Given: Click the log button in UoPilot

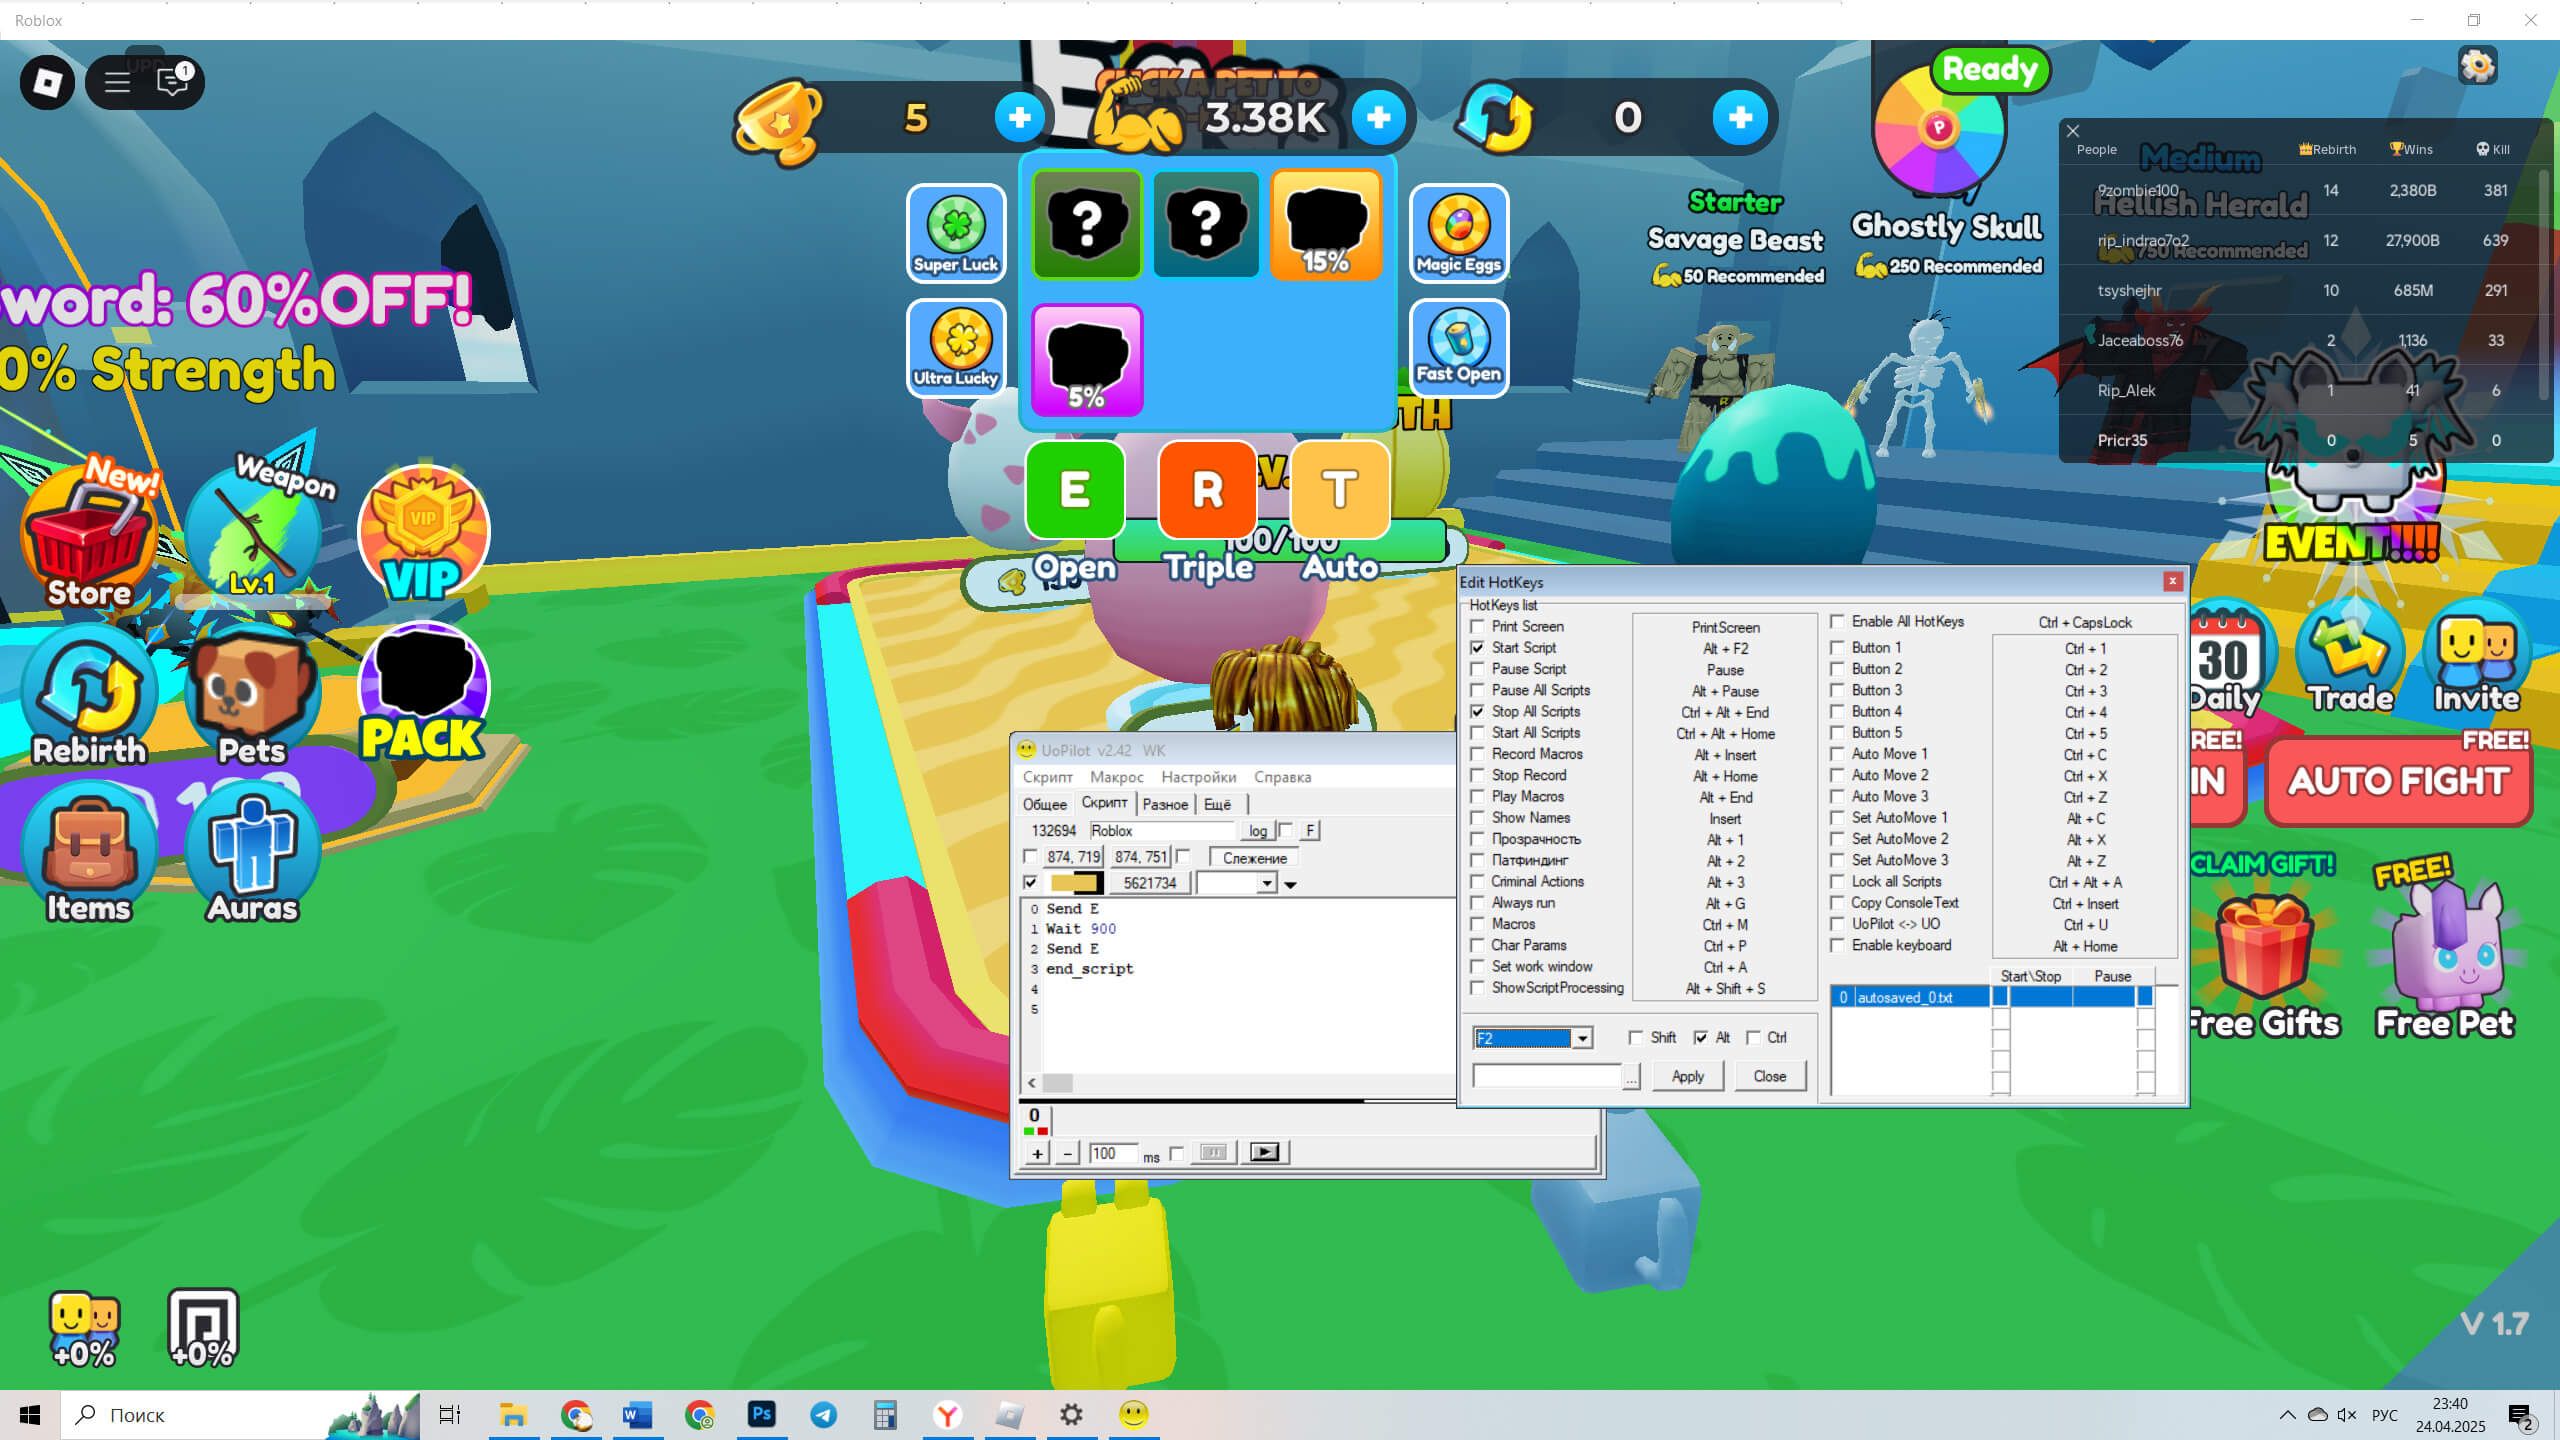Looking at the screenshot, I should [x=1257, y=831].
